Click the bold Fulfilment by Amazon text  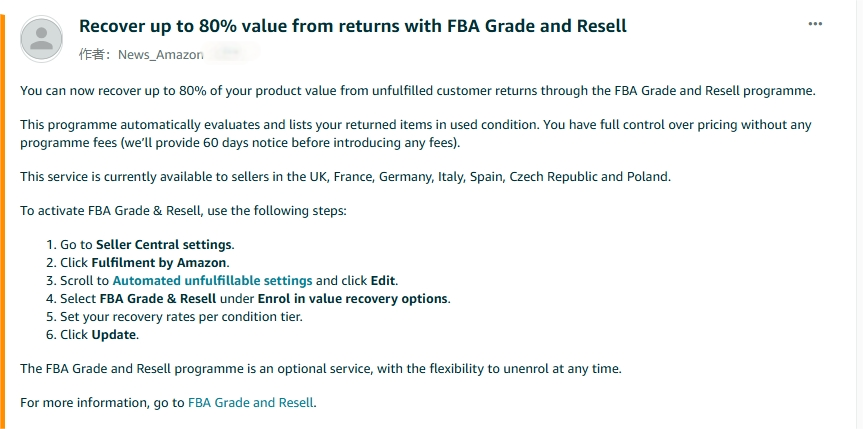(x=159, y=263)
